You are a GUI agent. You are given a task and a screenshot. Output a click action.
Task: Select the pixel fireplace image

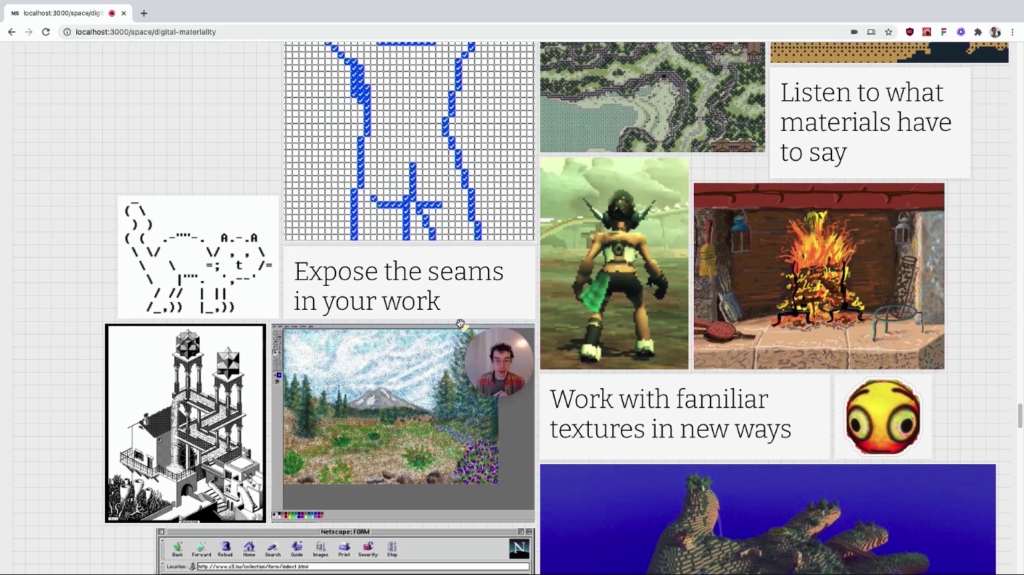tap(819, 276)
